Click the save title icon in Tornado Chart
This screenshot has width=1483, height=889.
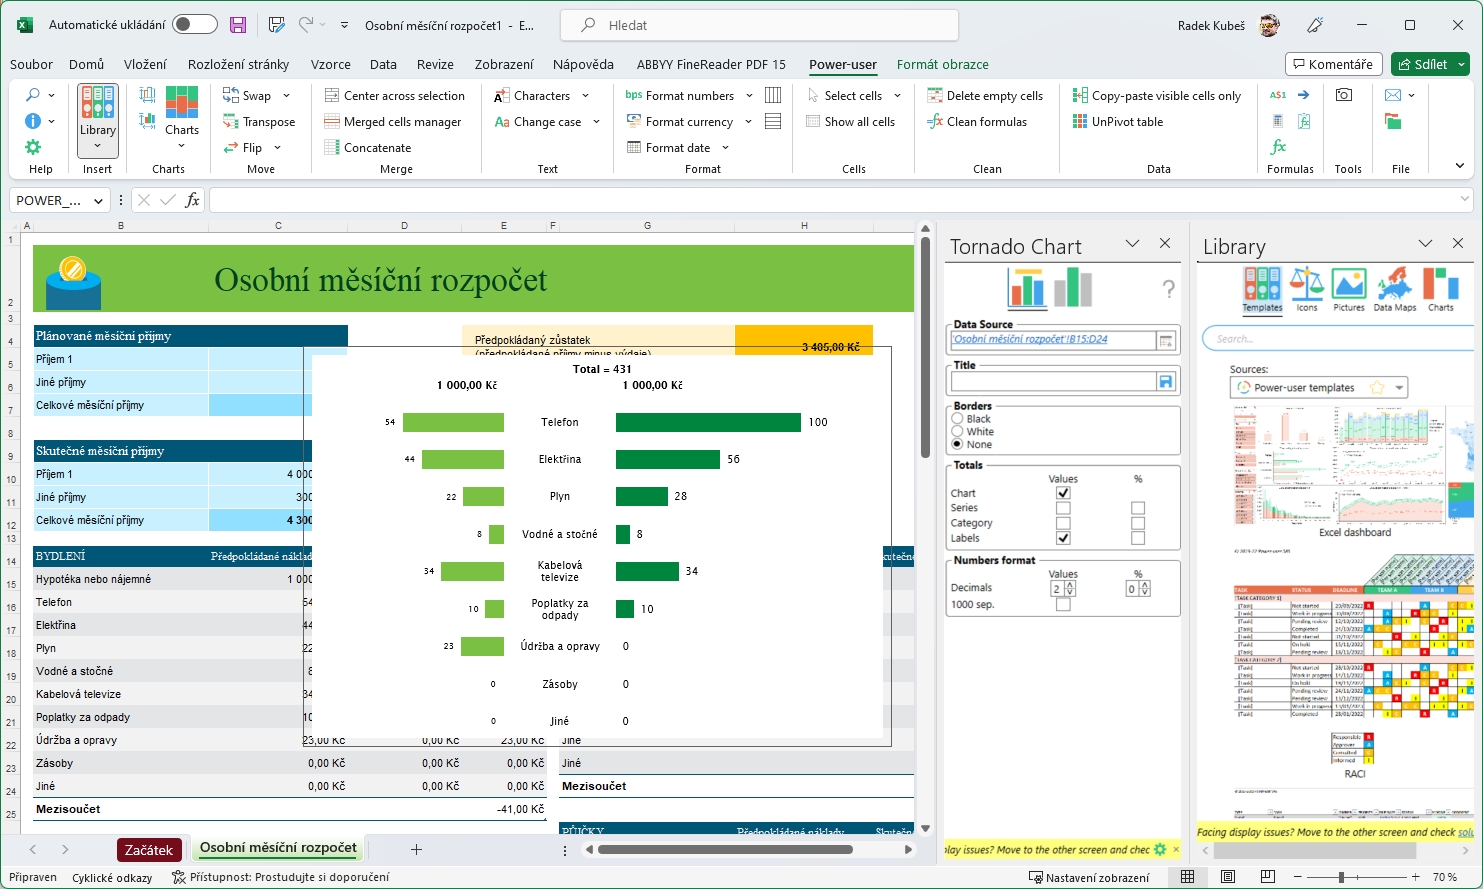click(x=1165, y=382)
